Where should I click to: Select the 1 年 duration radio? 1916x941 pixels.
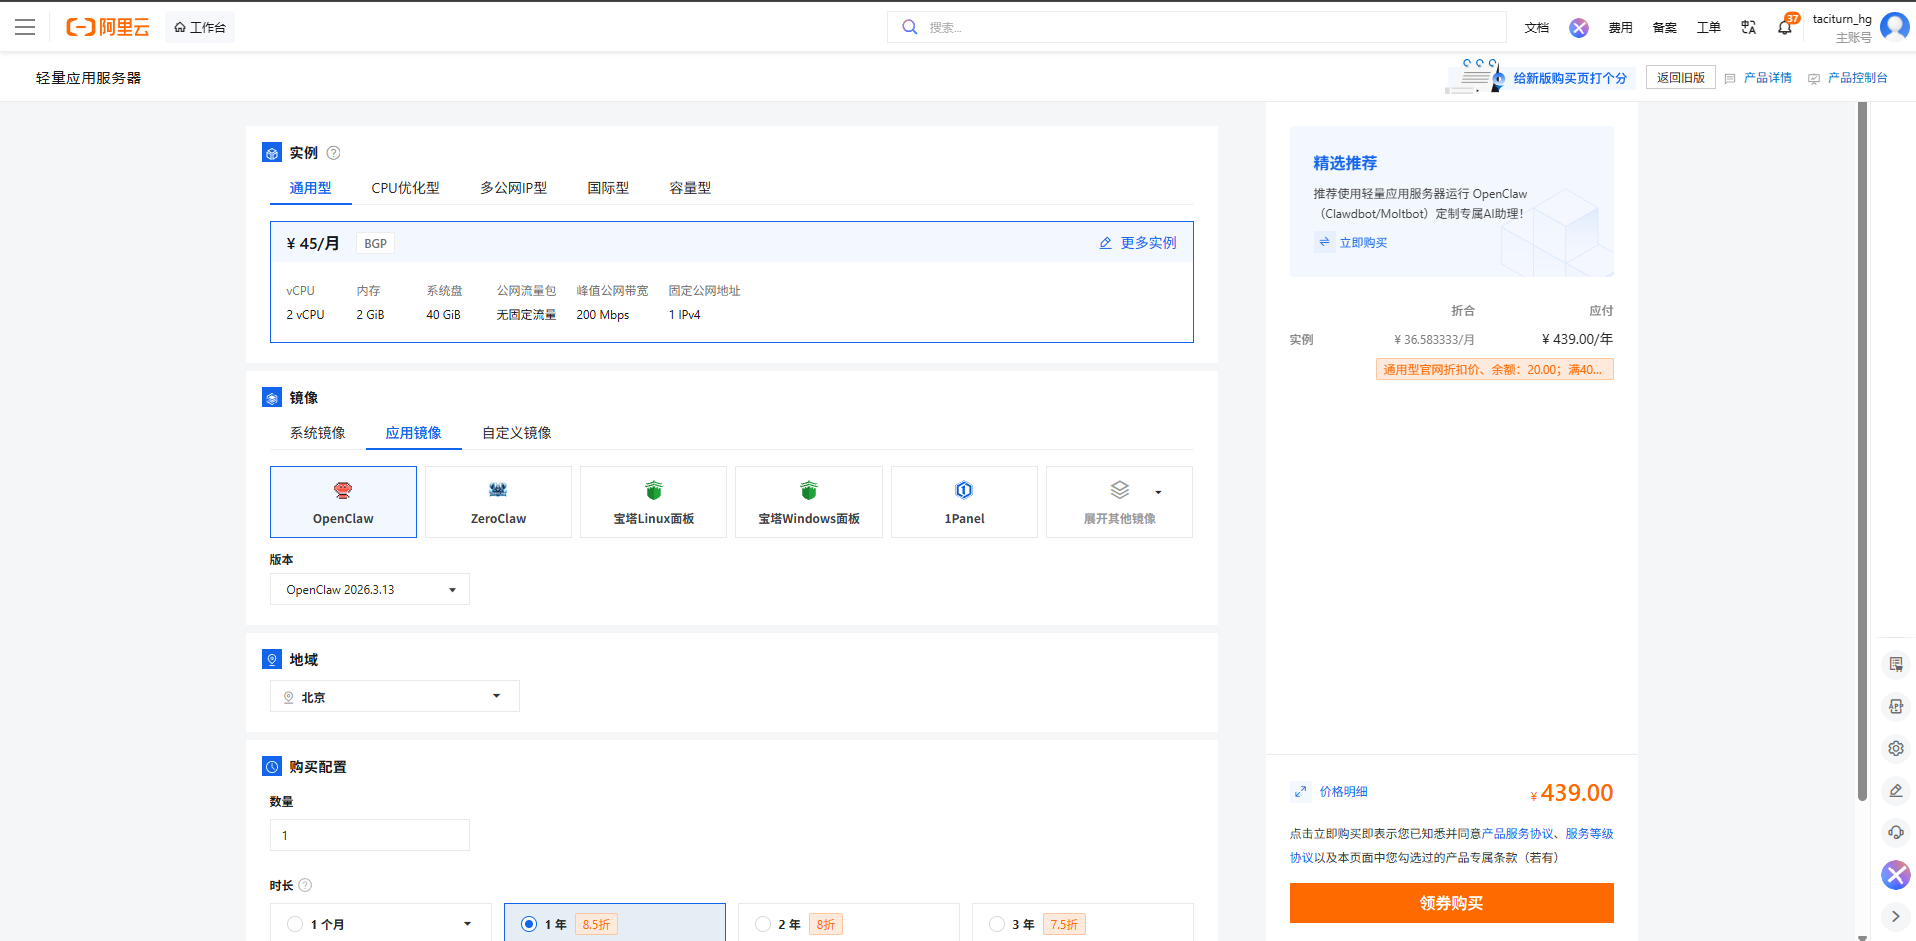(x=529, y=924)
